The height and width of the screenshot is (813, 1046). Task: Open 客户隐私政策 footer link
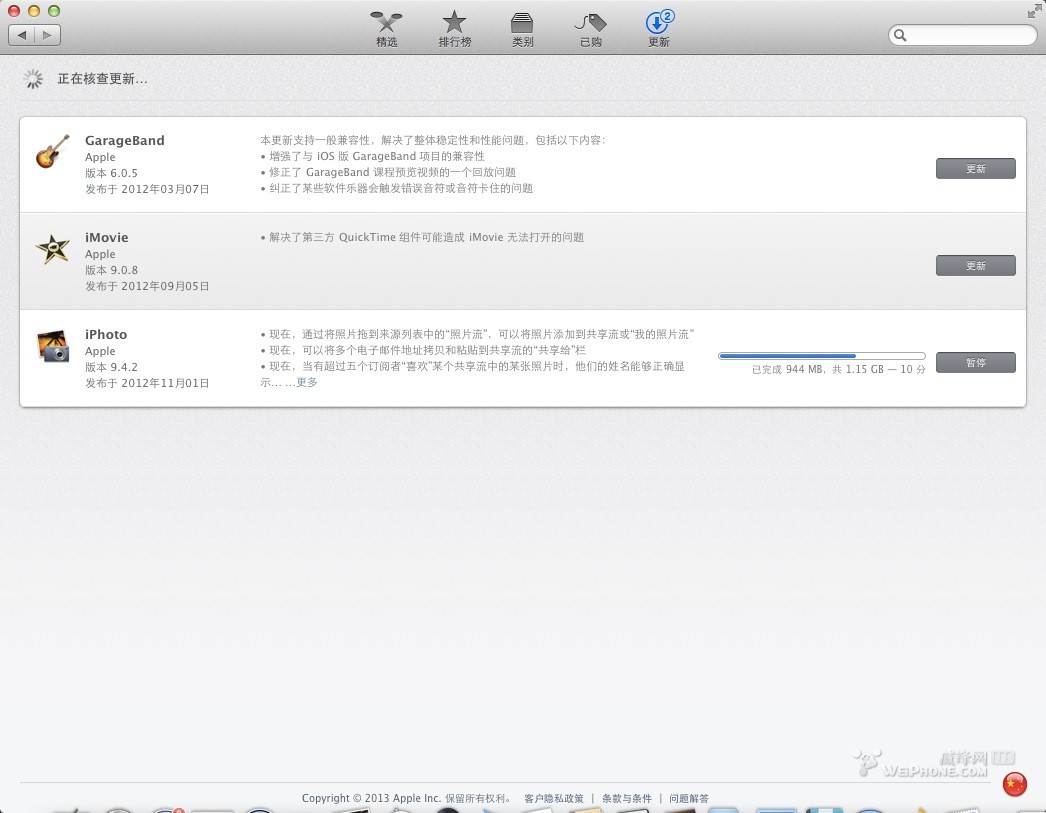coord(554,798)
